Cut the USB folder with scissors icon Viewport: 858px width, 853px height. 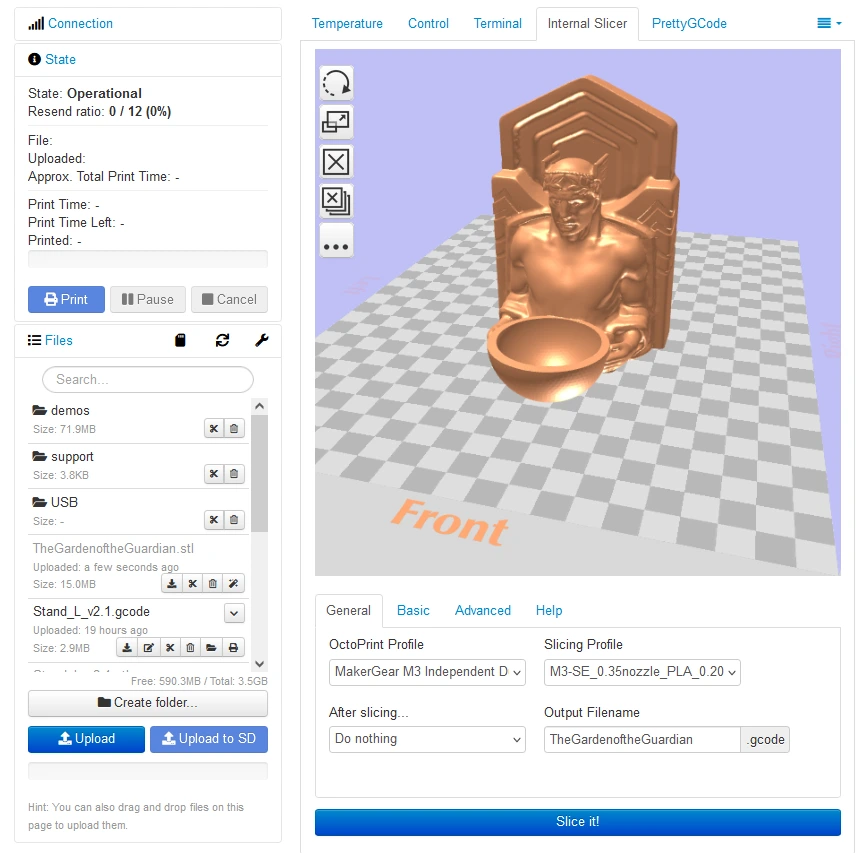coord(214,520)
